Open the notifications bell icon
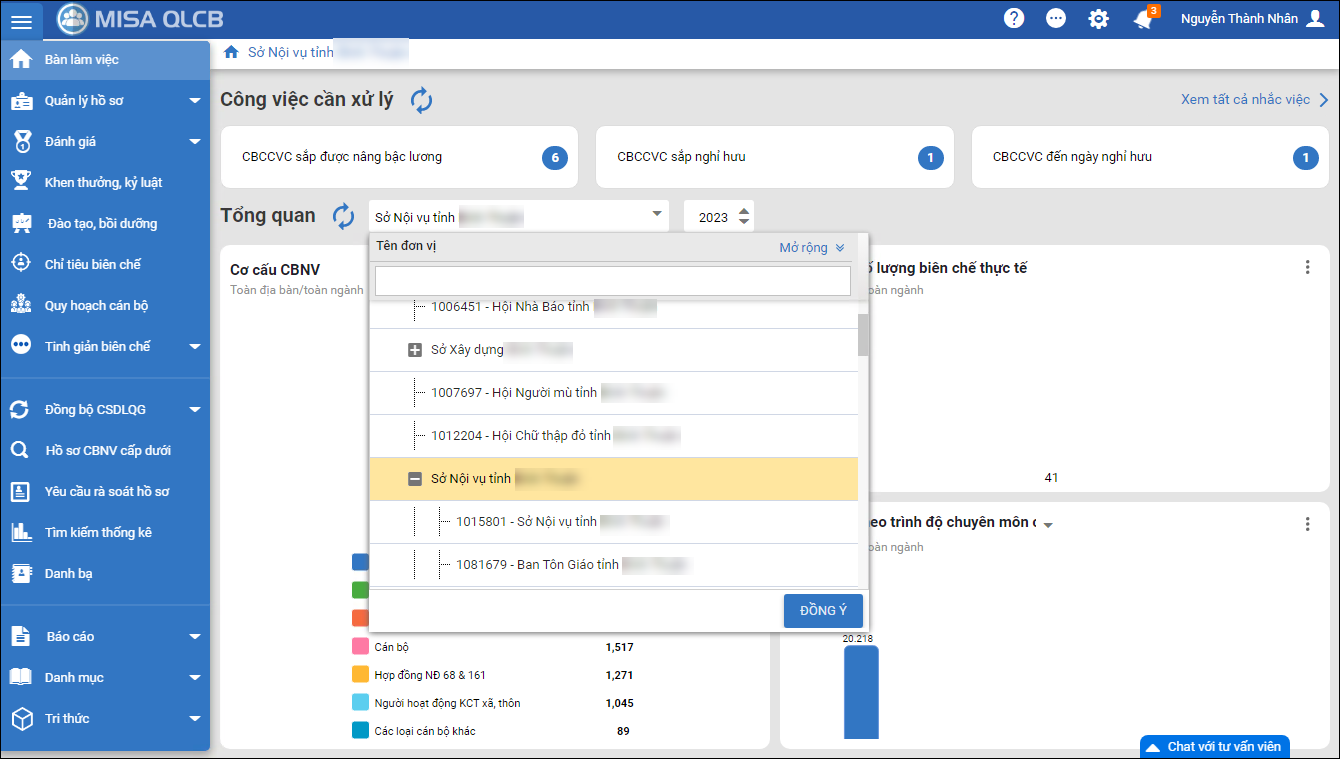Viewport: 1340px width, 759px height. [x=1143, y=19]
